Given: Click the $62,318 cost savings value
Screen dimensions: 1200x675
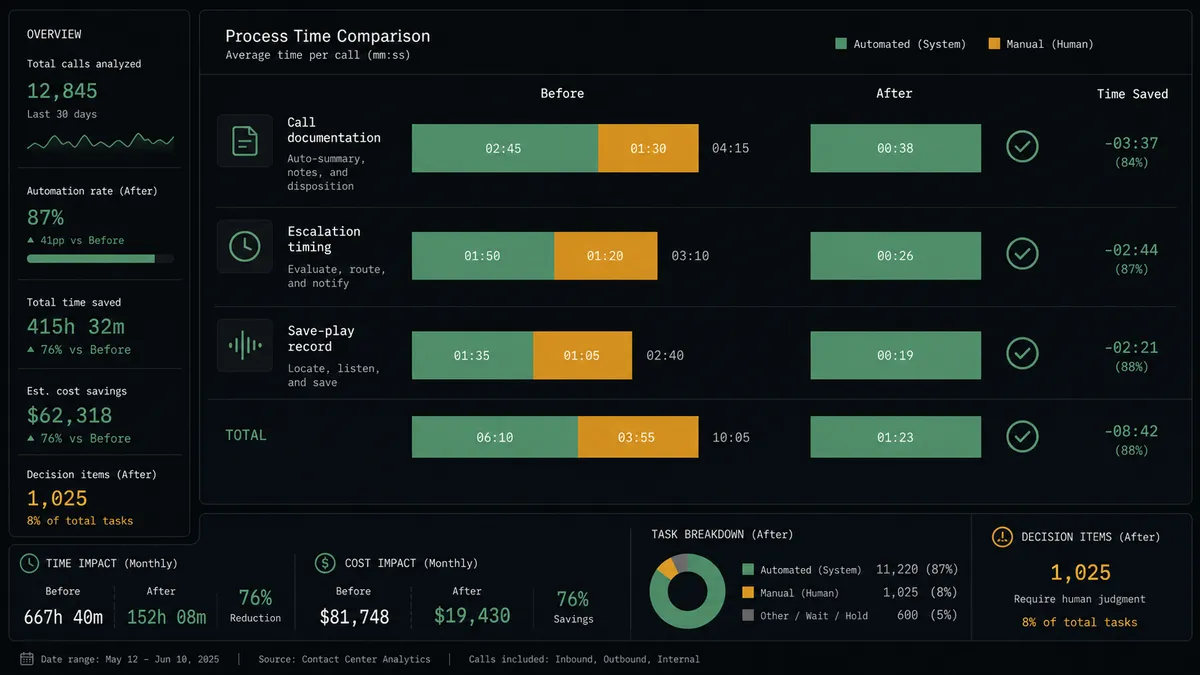Looking at the screenshot, I should [x=69, y=415].
